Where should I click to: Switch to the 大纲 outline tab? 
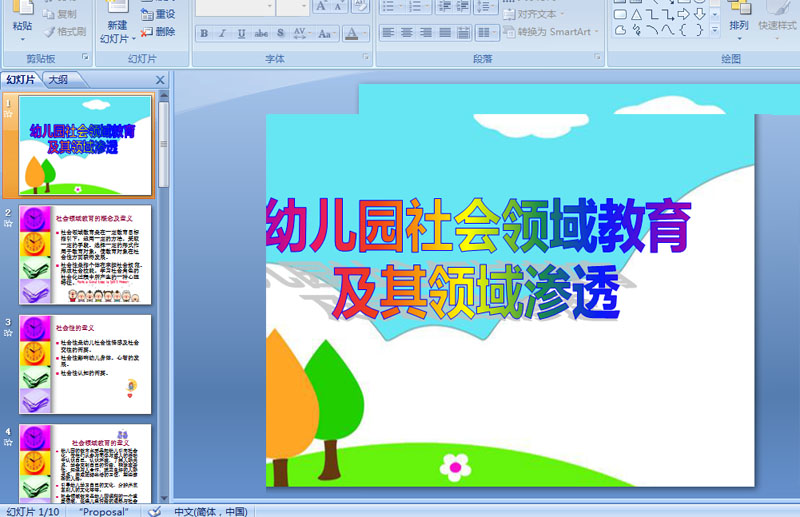point(58,80)
